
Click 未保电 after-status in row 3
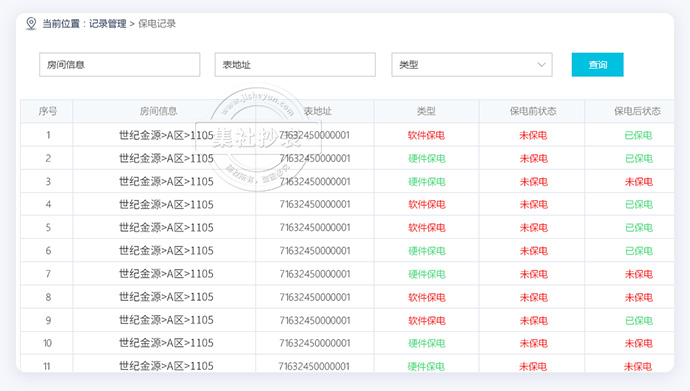coord(639,182)
